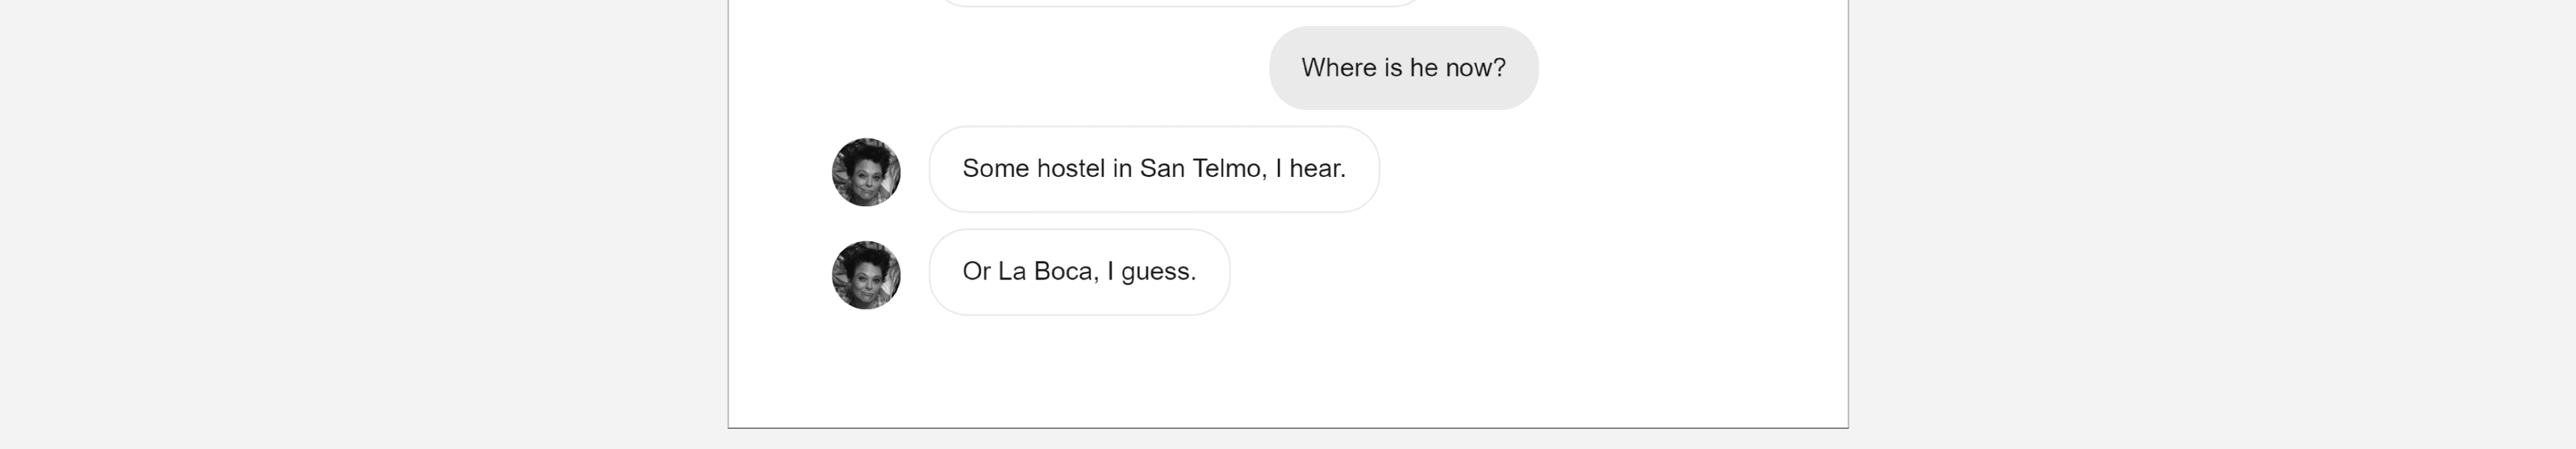Click the partially visible bubble at the top
Image resolution: width=2576 pixels, height=449 pixels.
pos(1180,2)
